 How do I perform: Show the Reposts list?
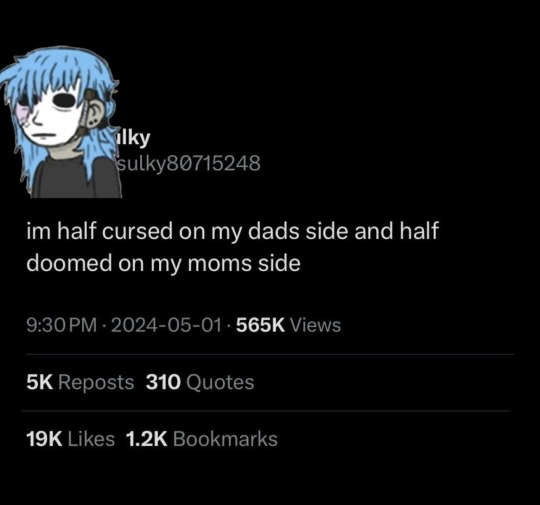(96, 383)
